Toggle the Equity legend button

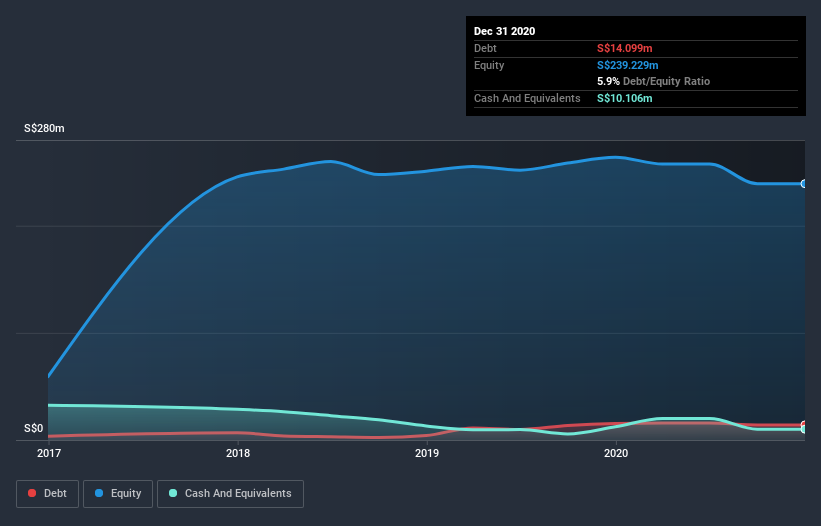click(x=118, y=494)
